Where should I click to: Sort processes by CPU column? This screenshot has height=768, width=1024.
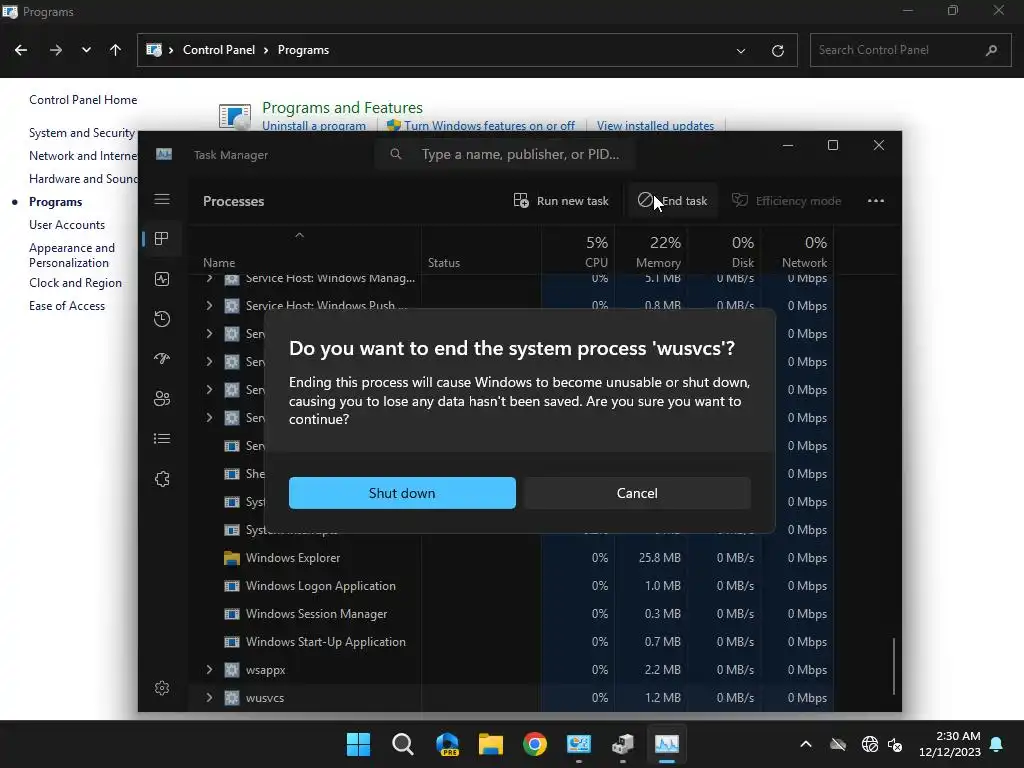578,251
